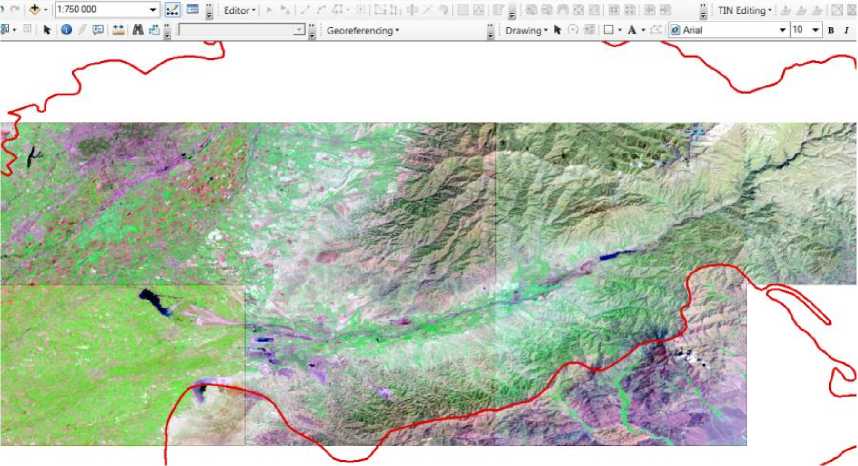
Task: Open the Select Features dropdown arrow
Action: point(14,30)
